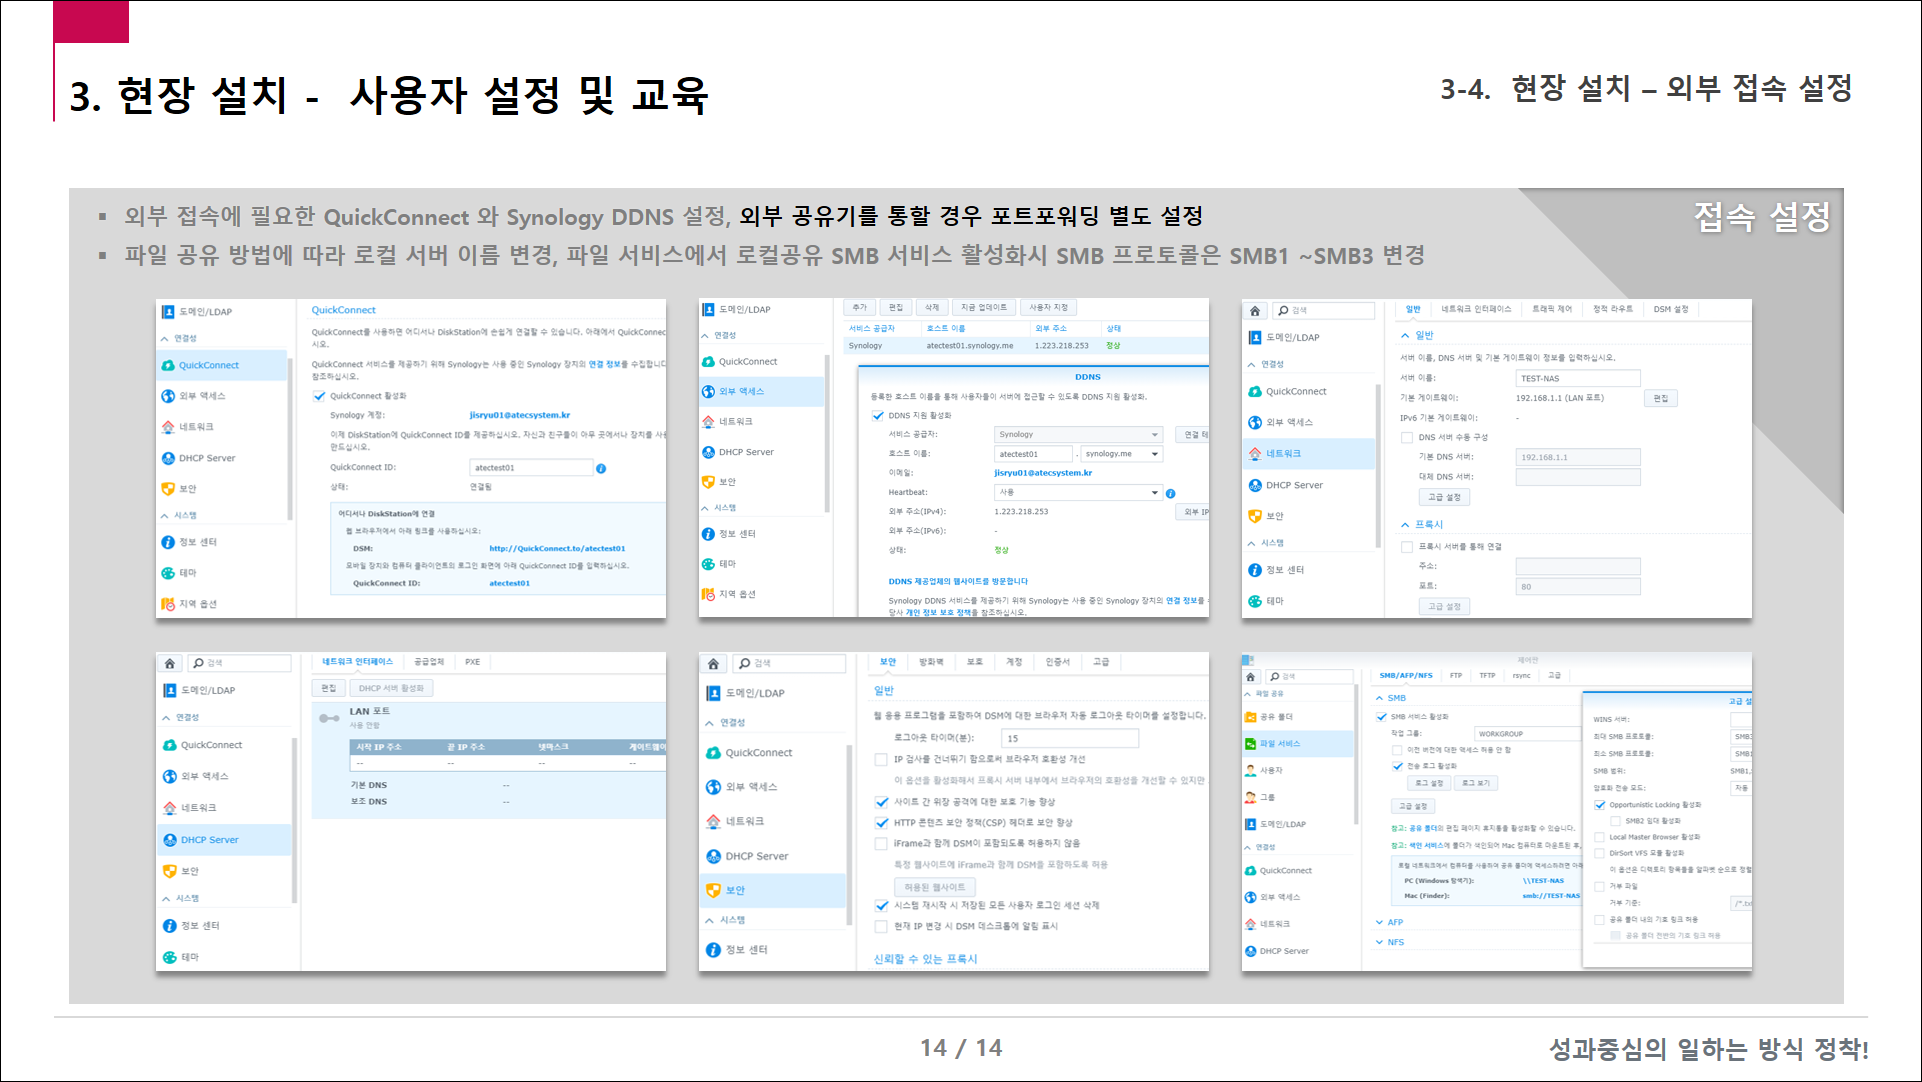Uncheck the SMB 서비스 활성화 checkbox

point(1382,717)
